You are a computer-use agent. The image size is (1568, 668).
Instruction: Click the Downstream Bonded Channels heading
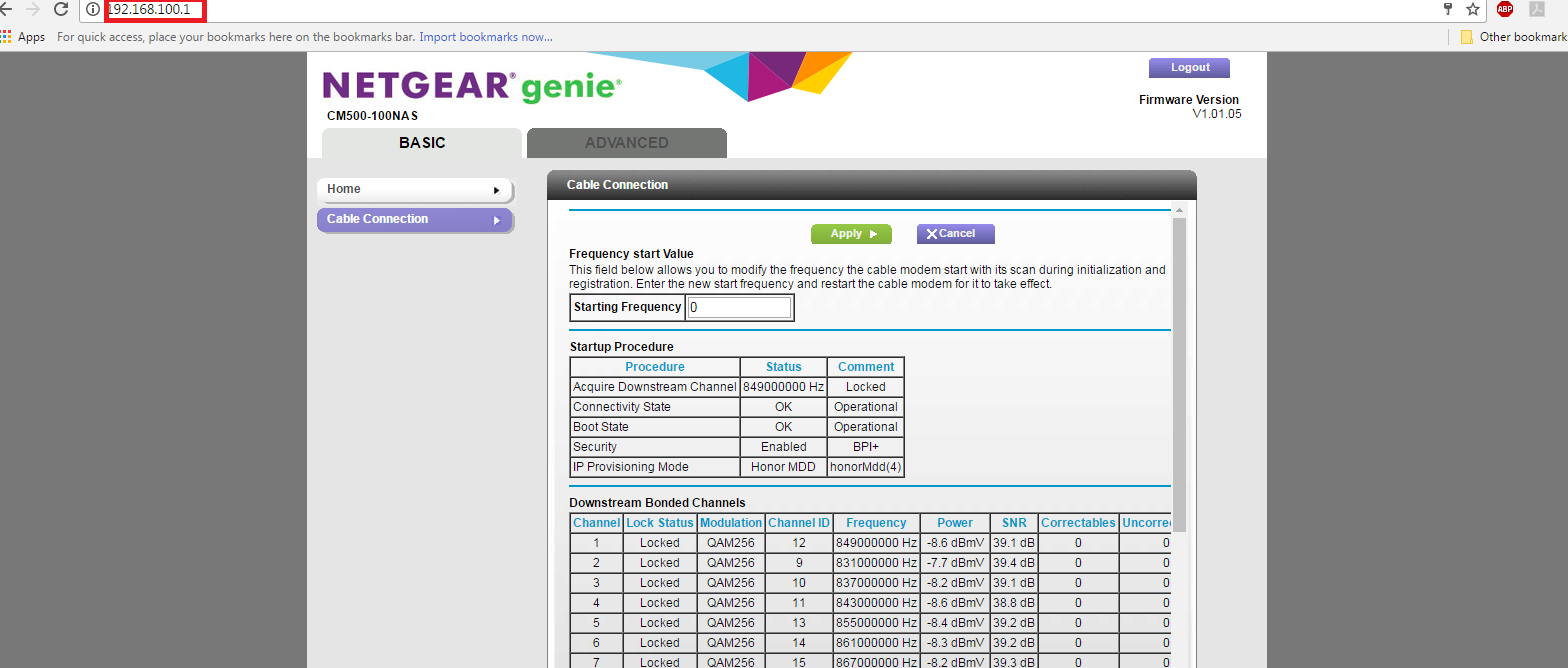coord(657,503)
